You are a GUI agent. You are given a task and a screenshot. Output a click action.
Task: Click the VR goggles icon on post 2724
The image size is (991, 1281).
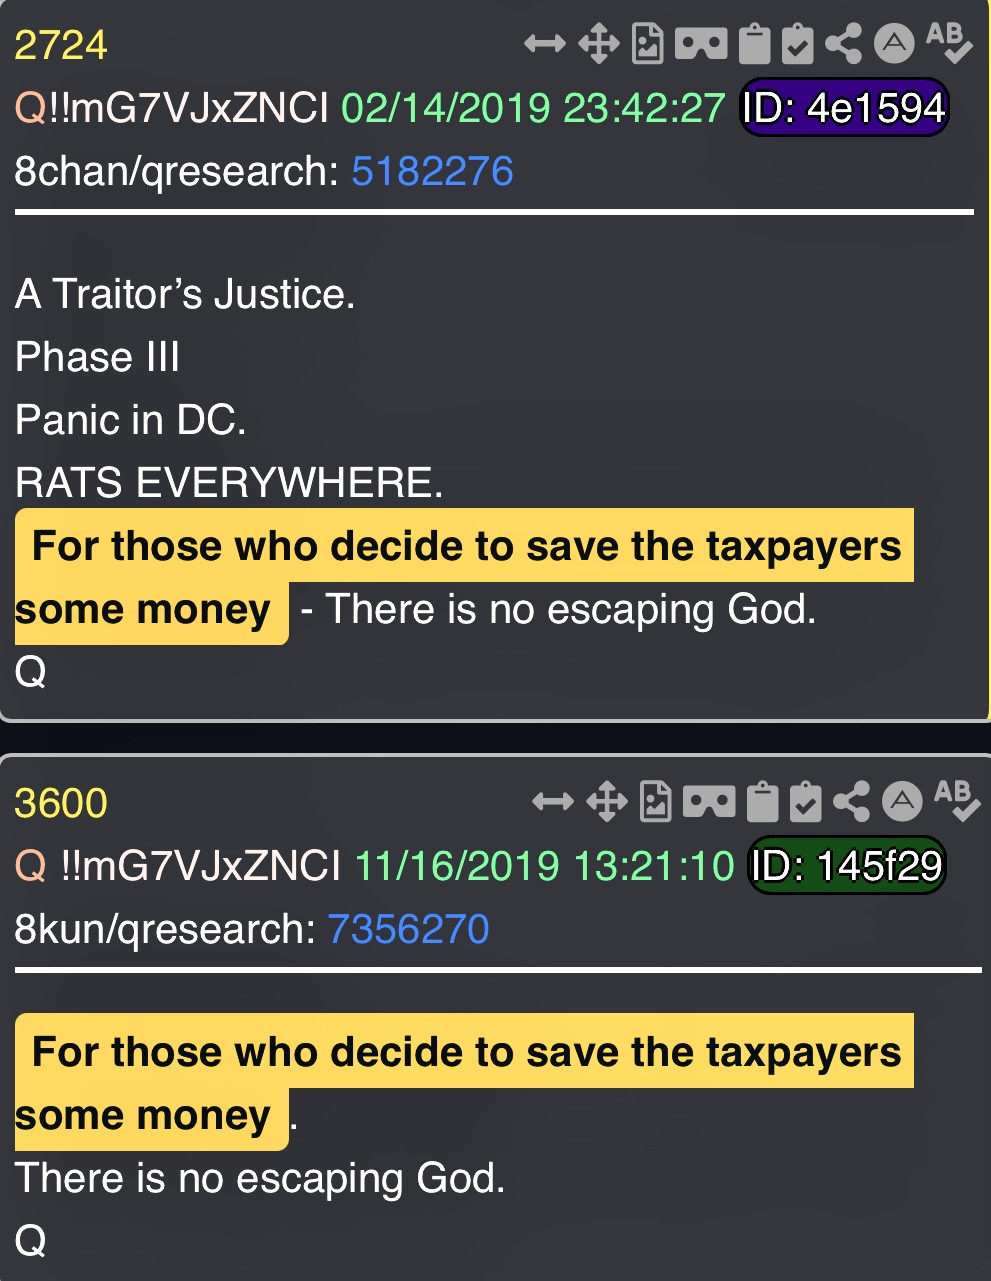click(701, 44)
